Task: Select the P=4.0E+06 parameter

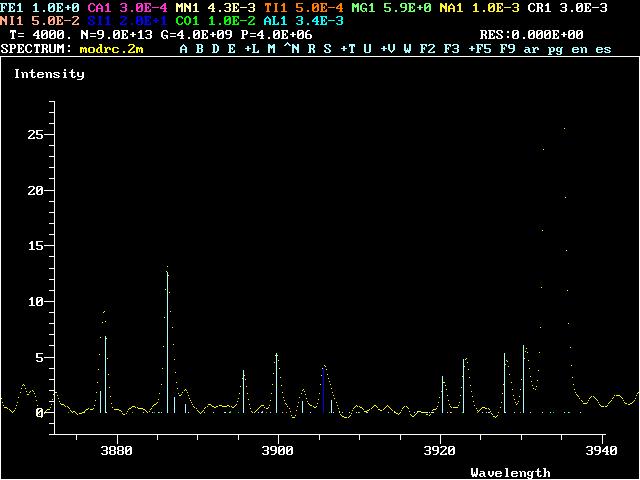Action: [x=276, y=35]
